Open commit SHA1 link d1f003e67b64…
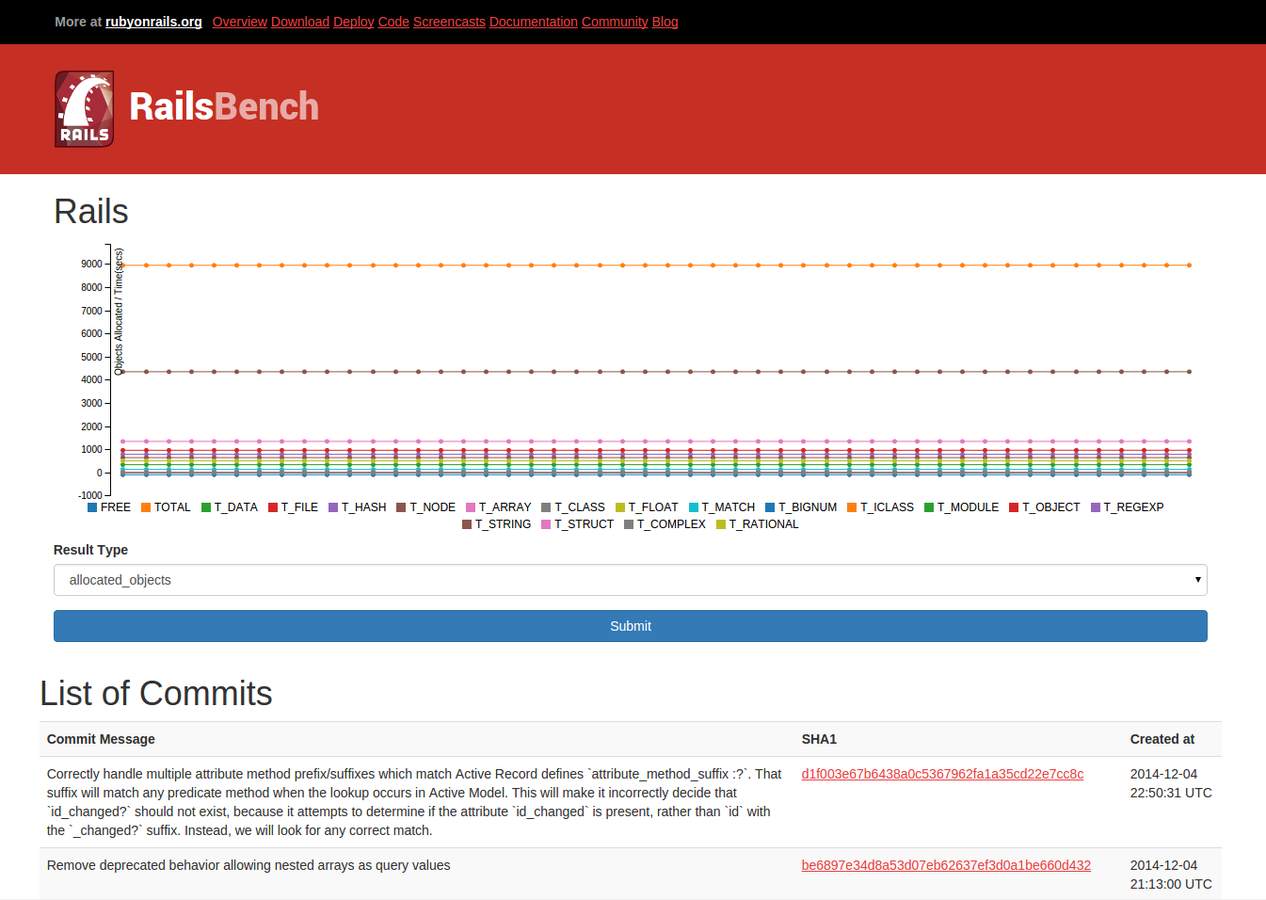Image resolution: width=1266 pixels, height=900 pixels. click(x=942, y=774)
